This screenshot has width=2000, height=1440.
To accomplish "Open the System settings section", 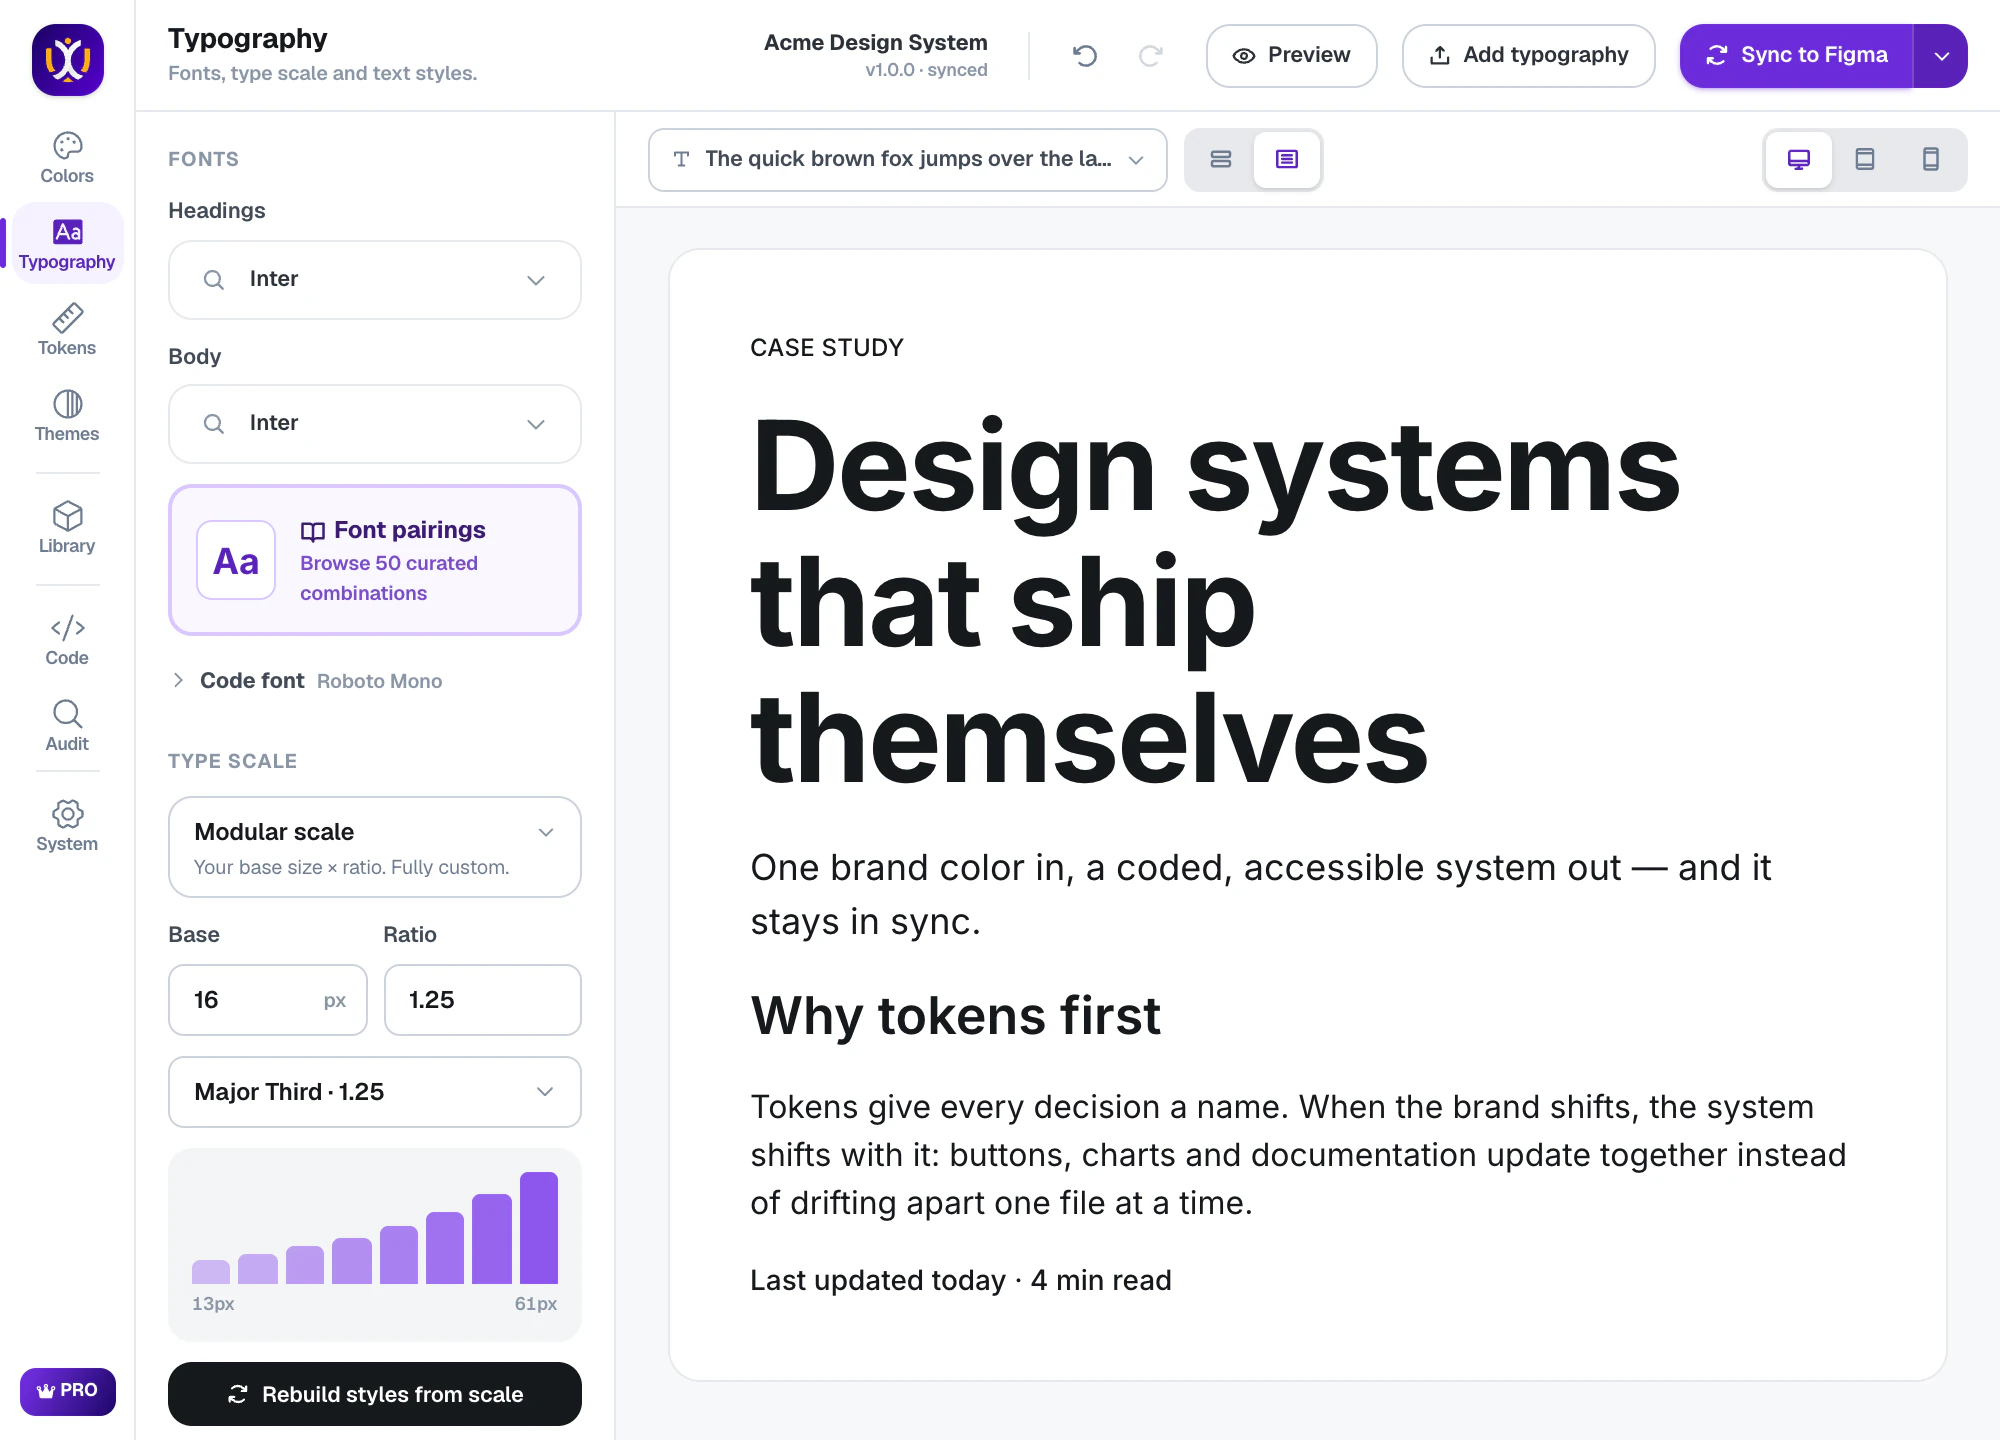I will click(67, 826).
